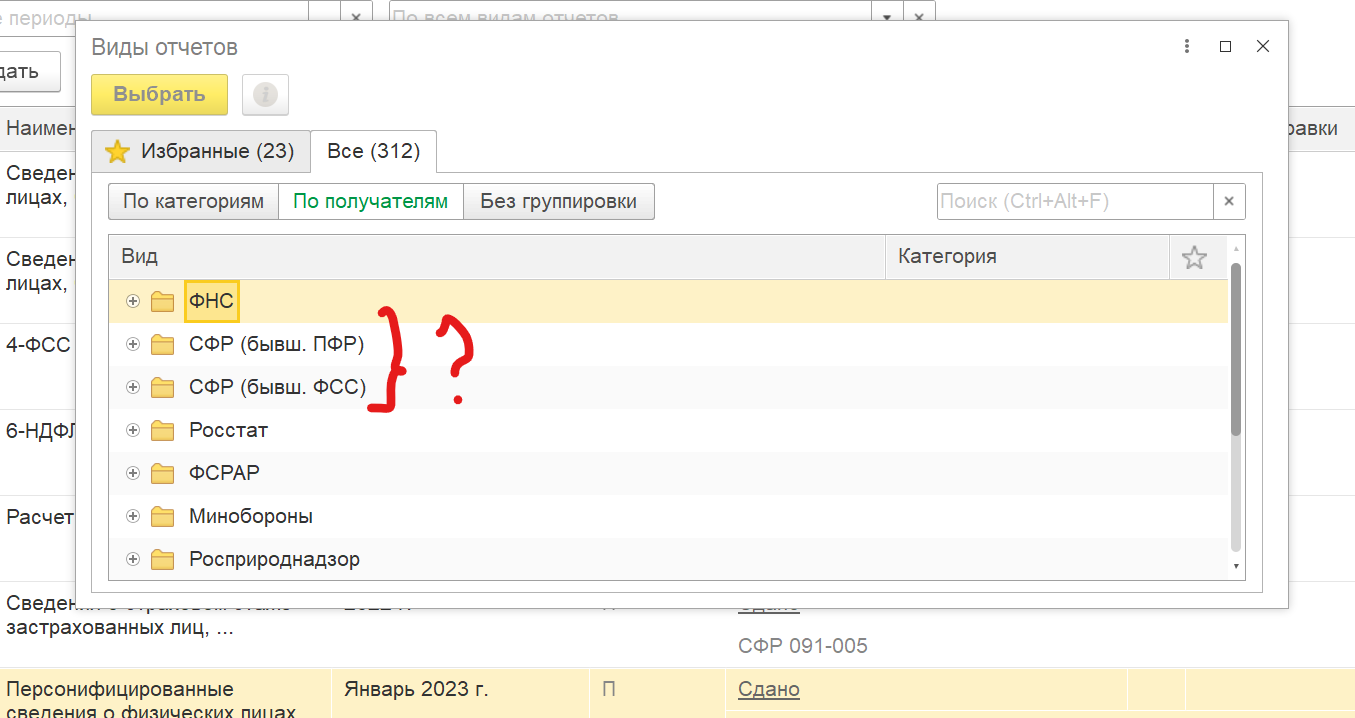Open the Все (312) tab

(373, 151)
